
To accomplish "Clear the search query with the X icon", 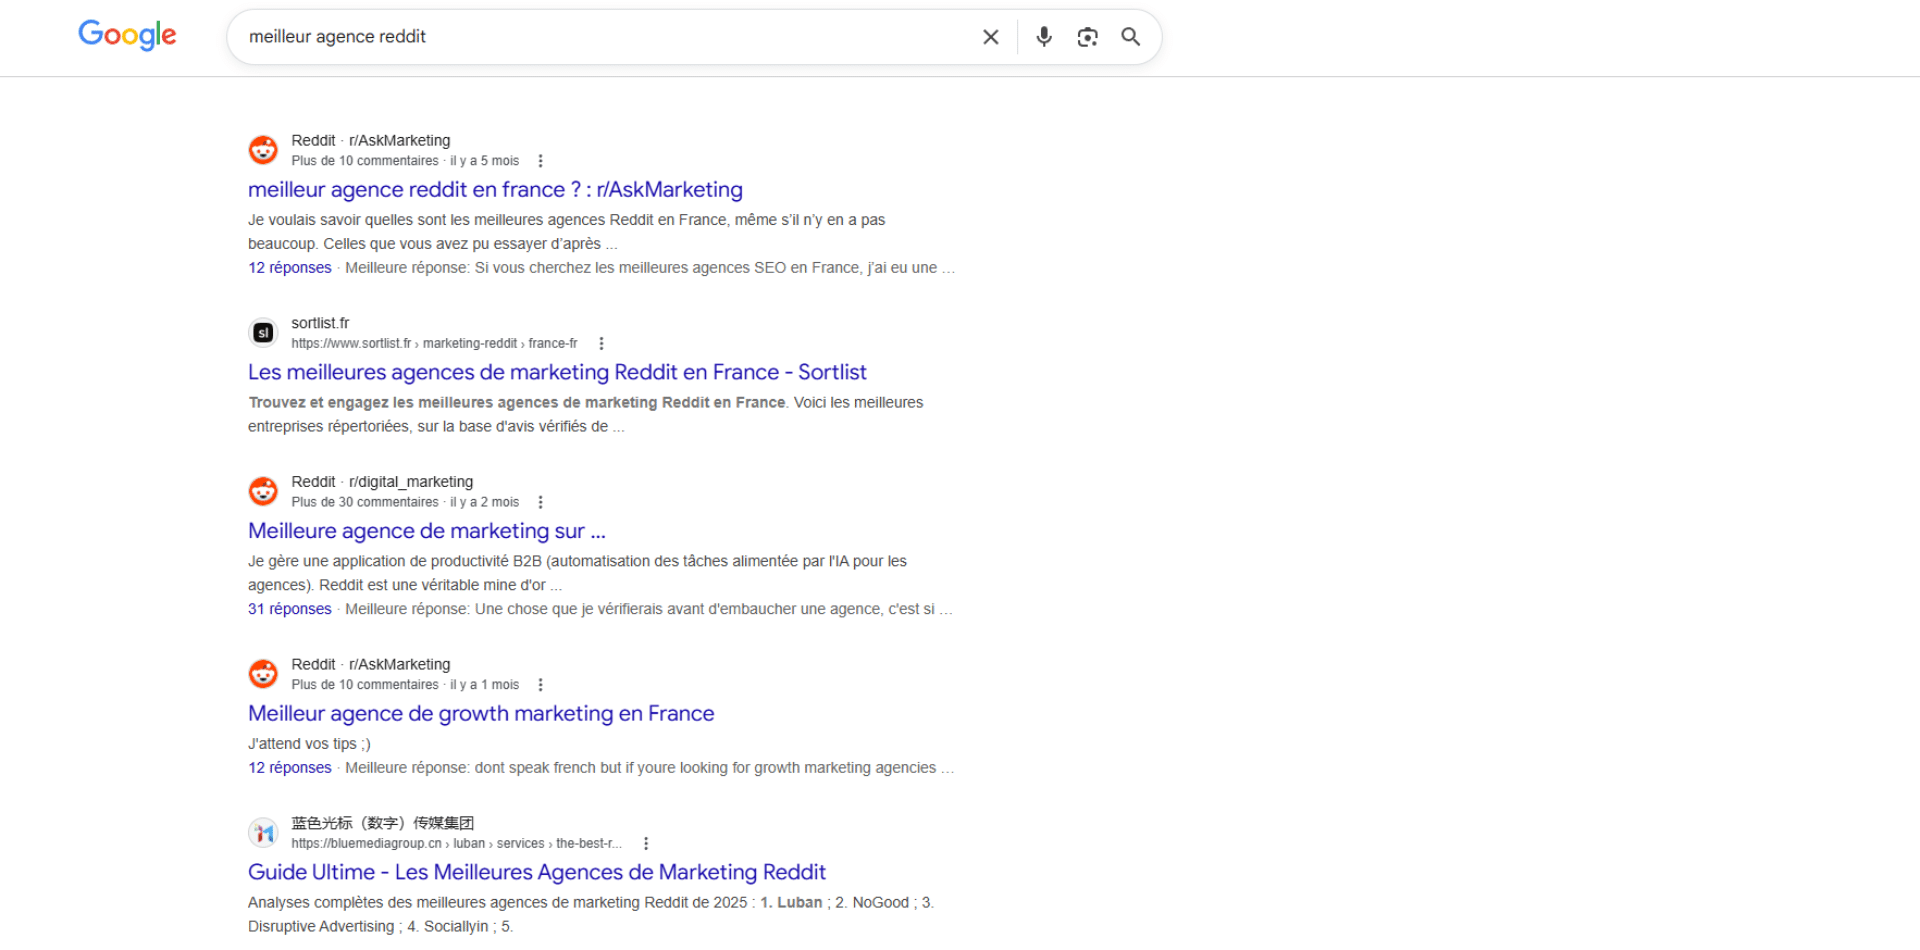I will pos(991,37).
